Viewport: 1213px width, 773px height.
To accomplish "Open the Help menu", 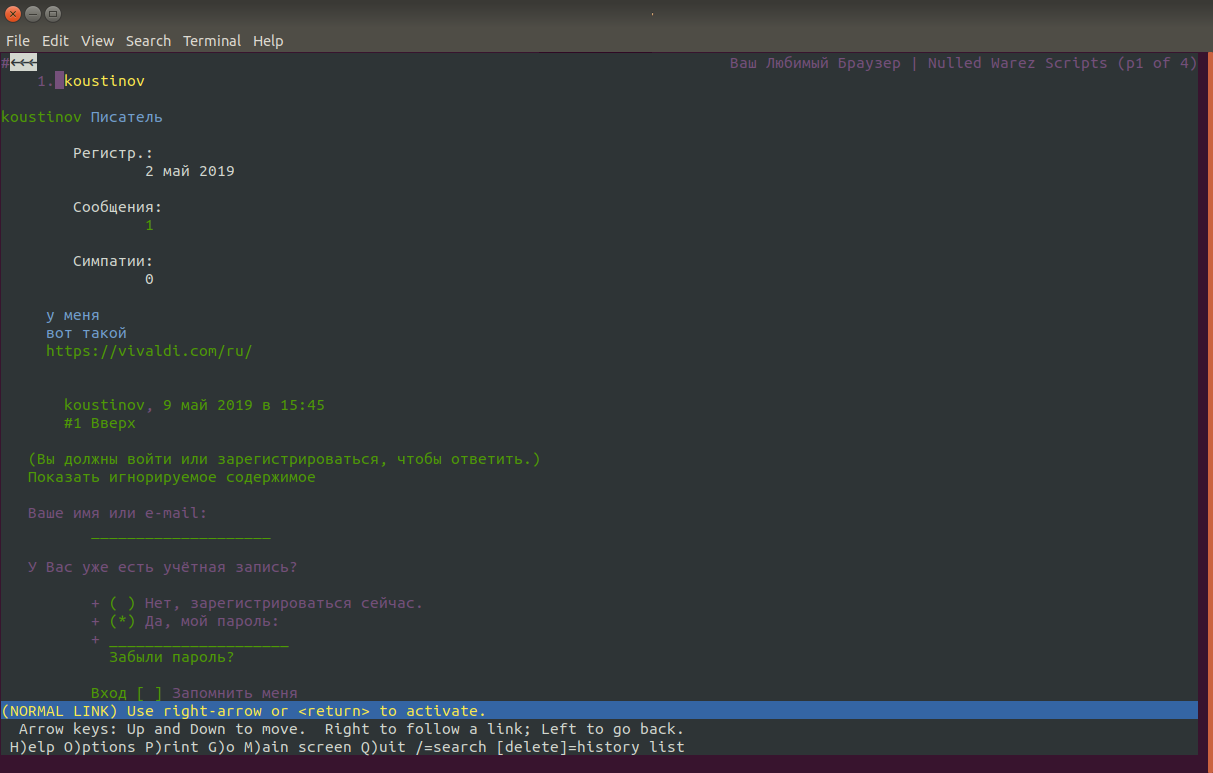I will [x=268, y=41].
